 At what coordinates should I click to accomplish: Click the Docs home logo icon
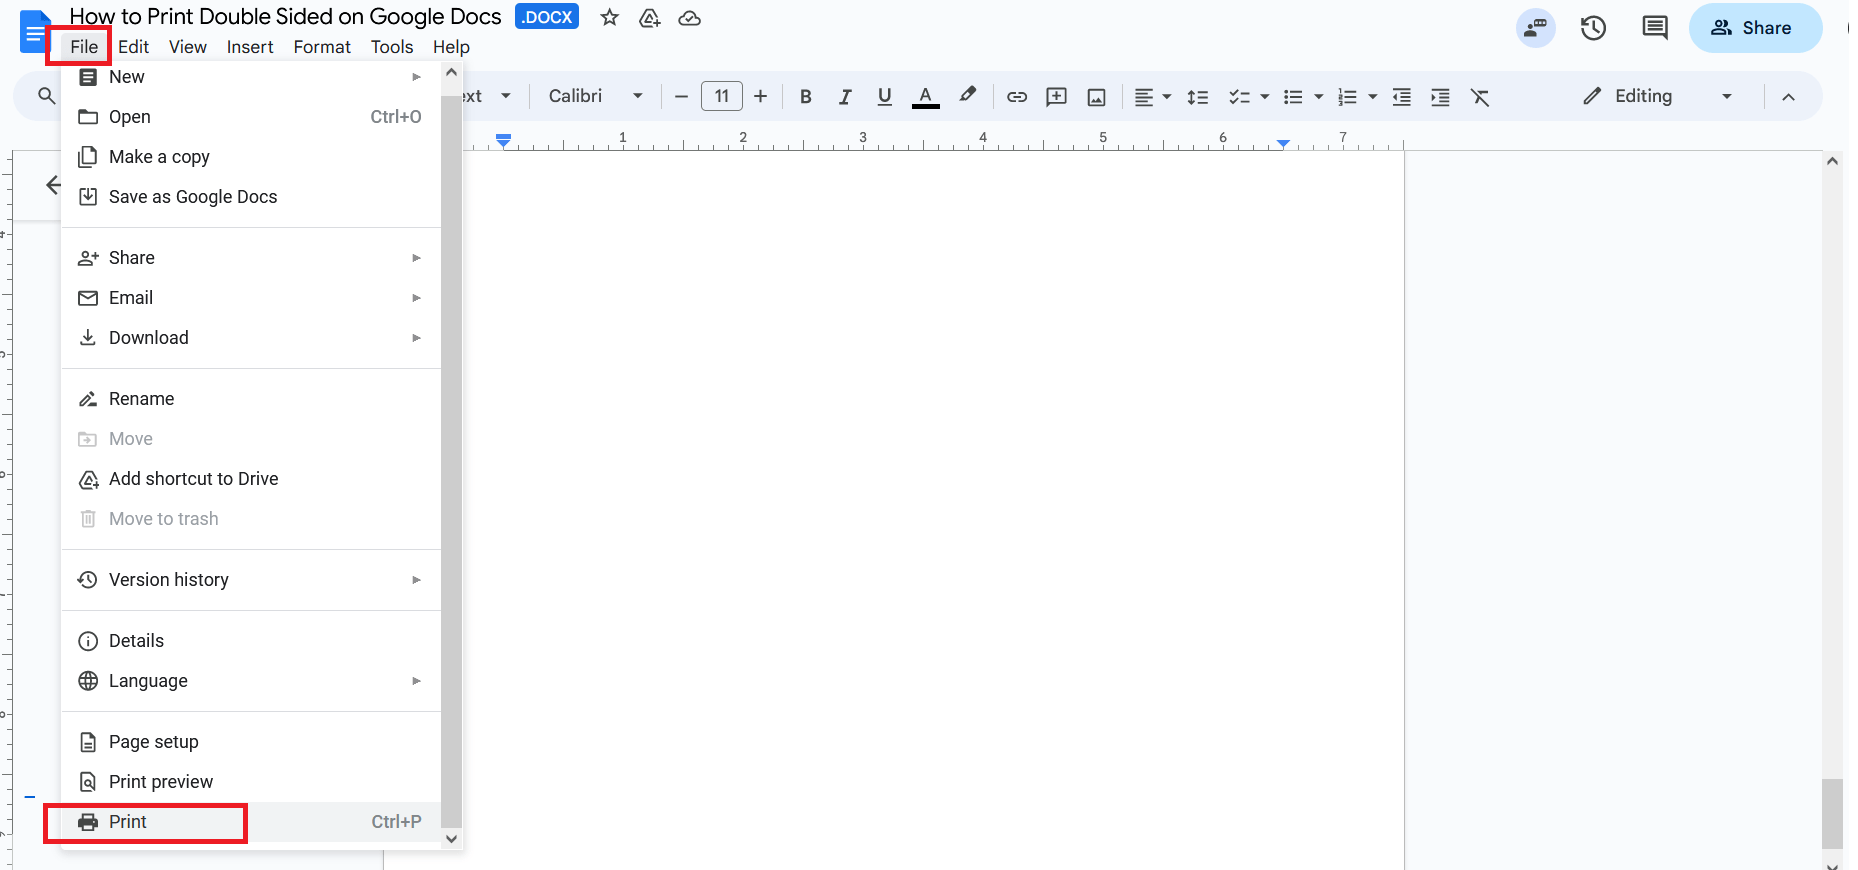pos(35,32)
